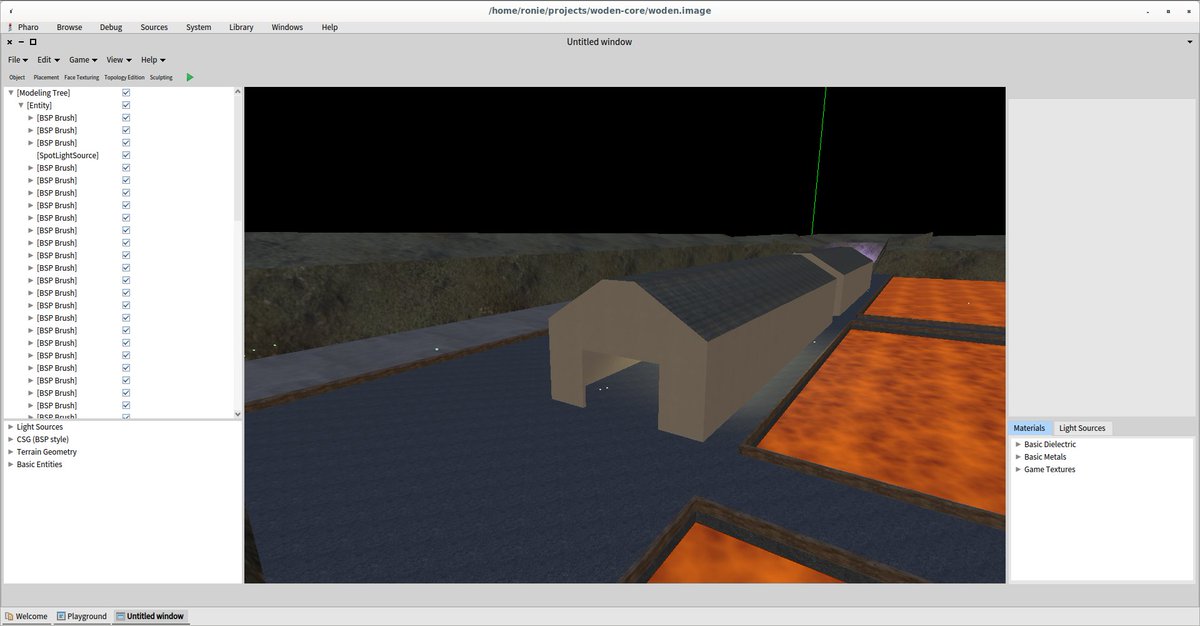Screen dimensions: 1200x626
Task: Click the Basic Dielectric label
Action: pyautogui.click(x=1050, y=444)
